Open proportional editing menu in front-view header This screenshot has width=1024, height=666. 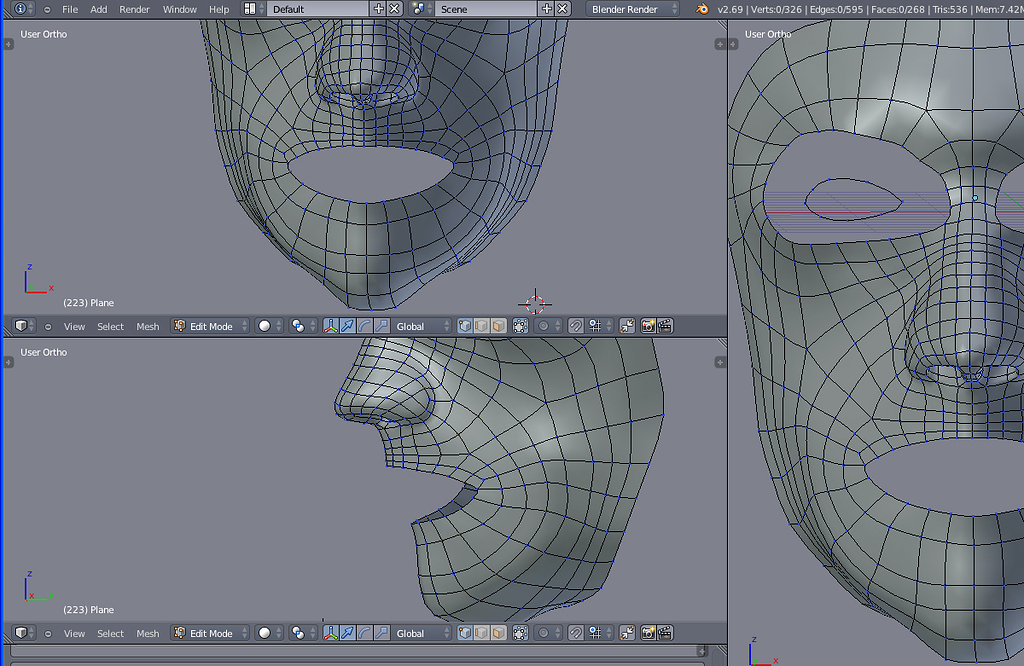point(547,326)
